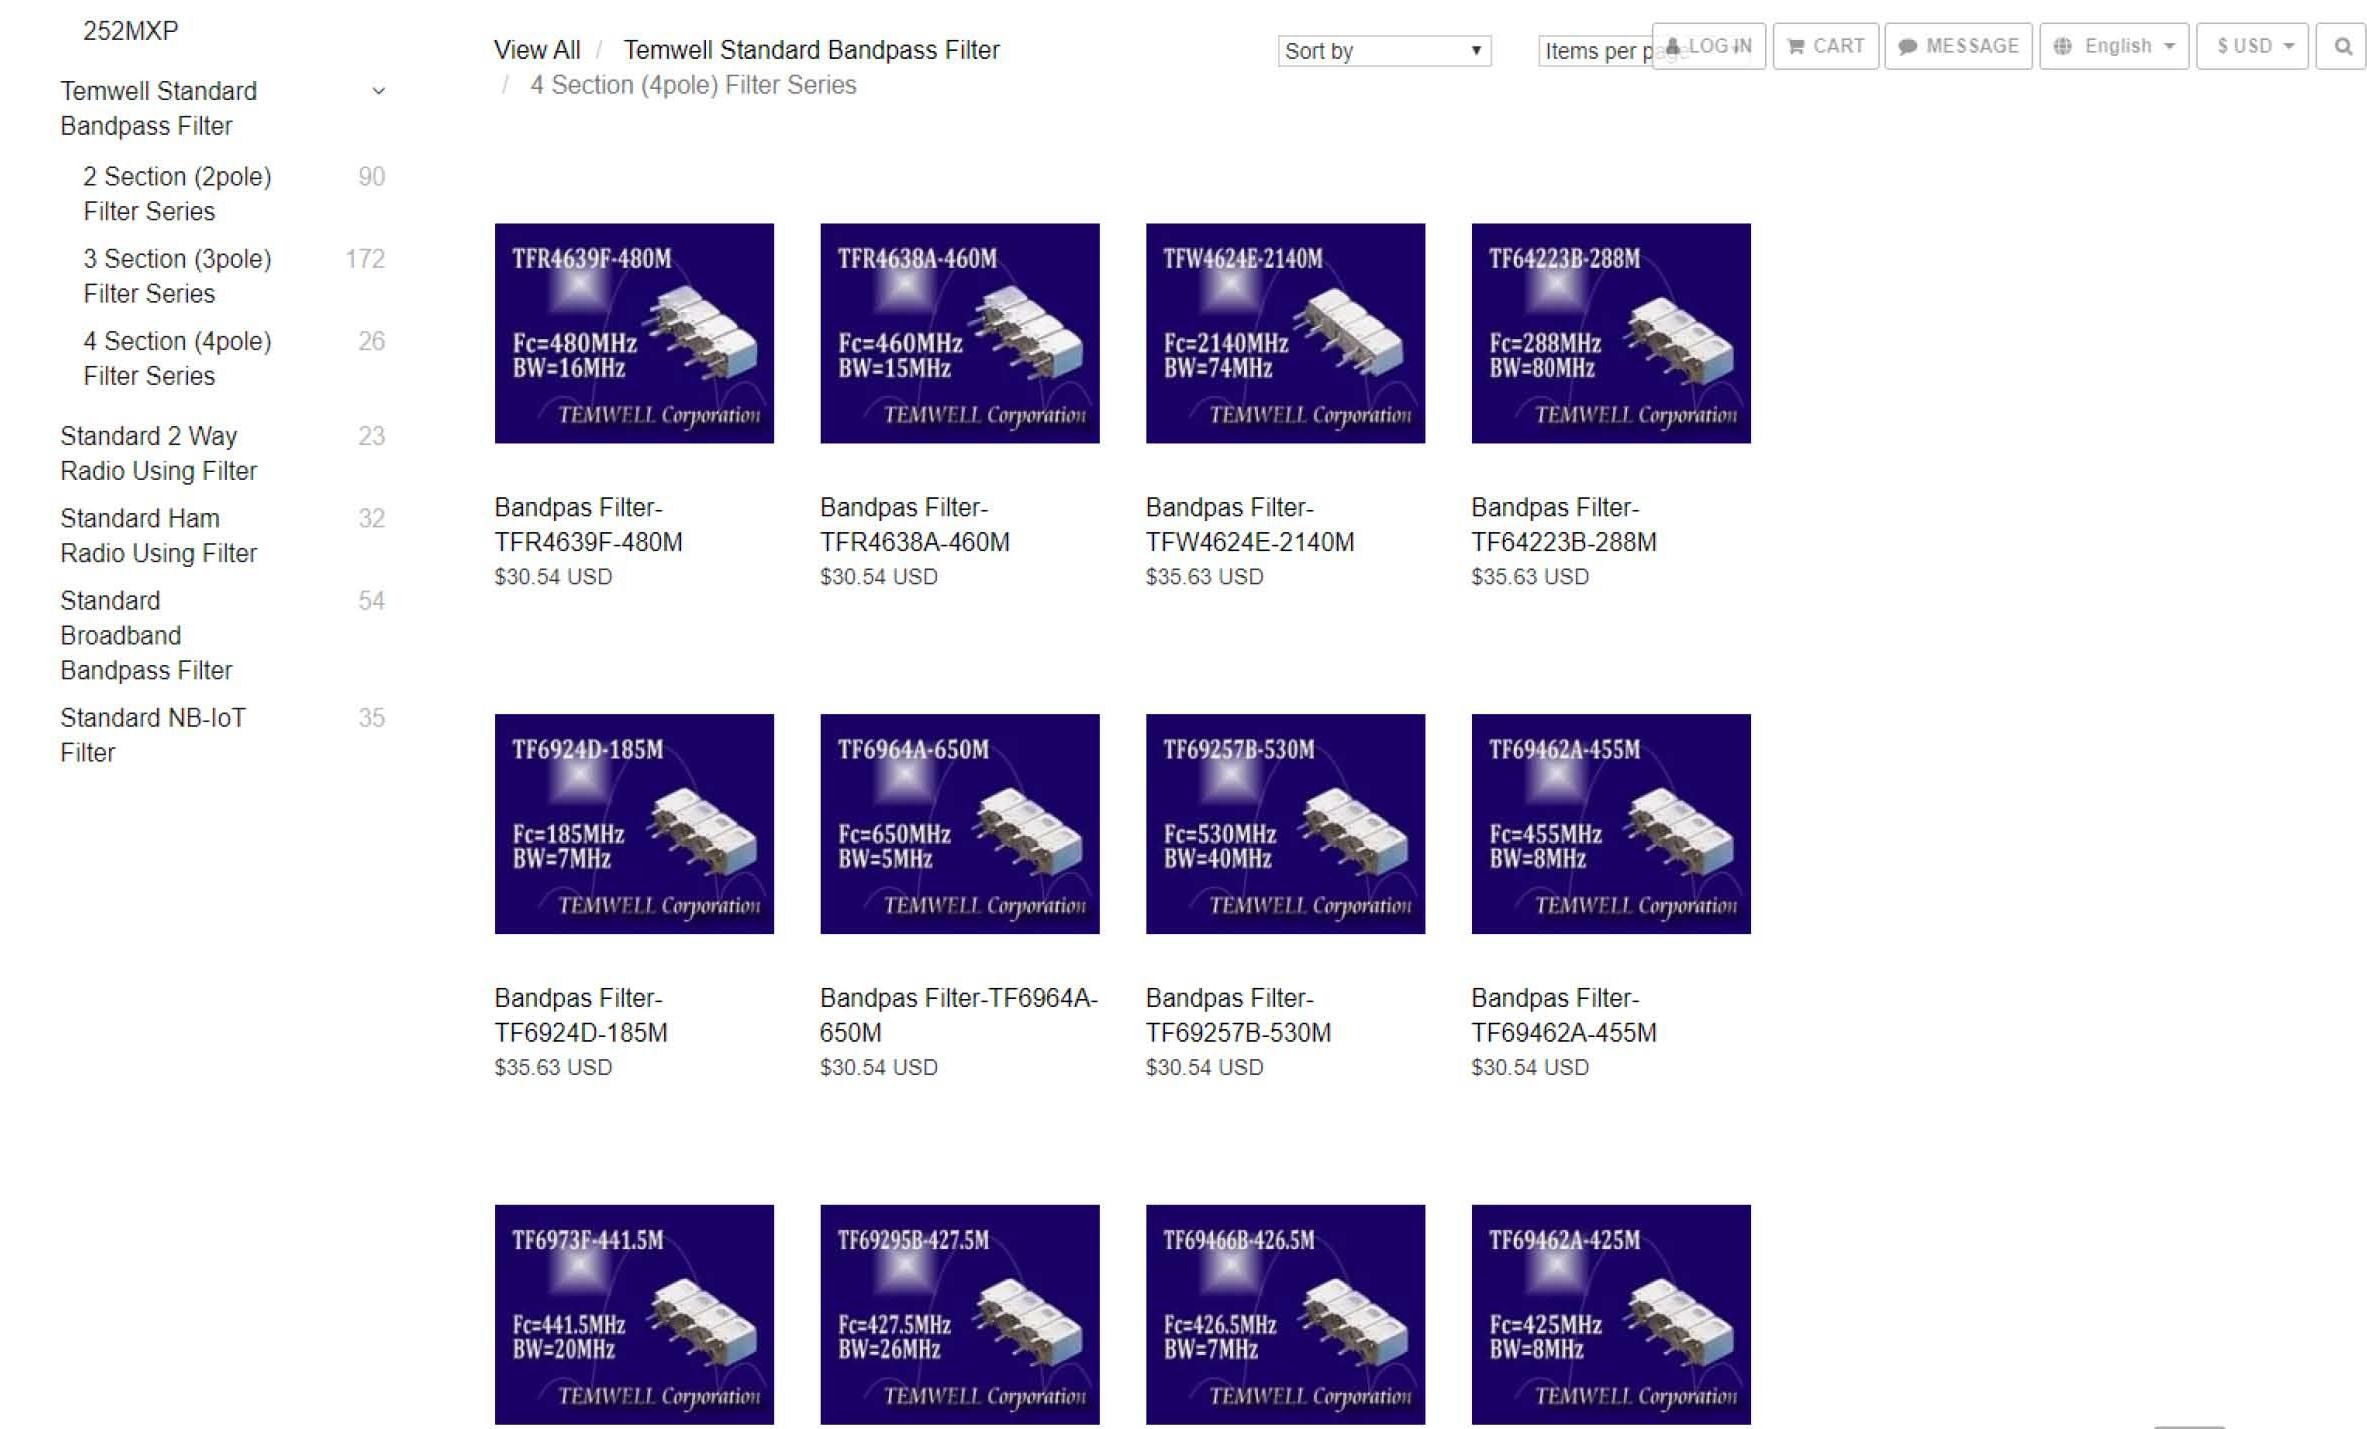Image resolution: width=2367 pixels, height=1429 pixels.
Task: Open Standard Ham Radio Using Filter
Action: [159, 535]
